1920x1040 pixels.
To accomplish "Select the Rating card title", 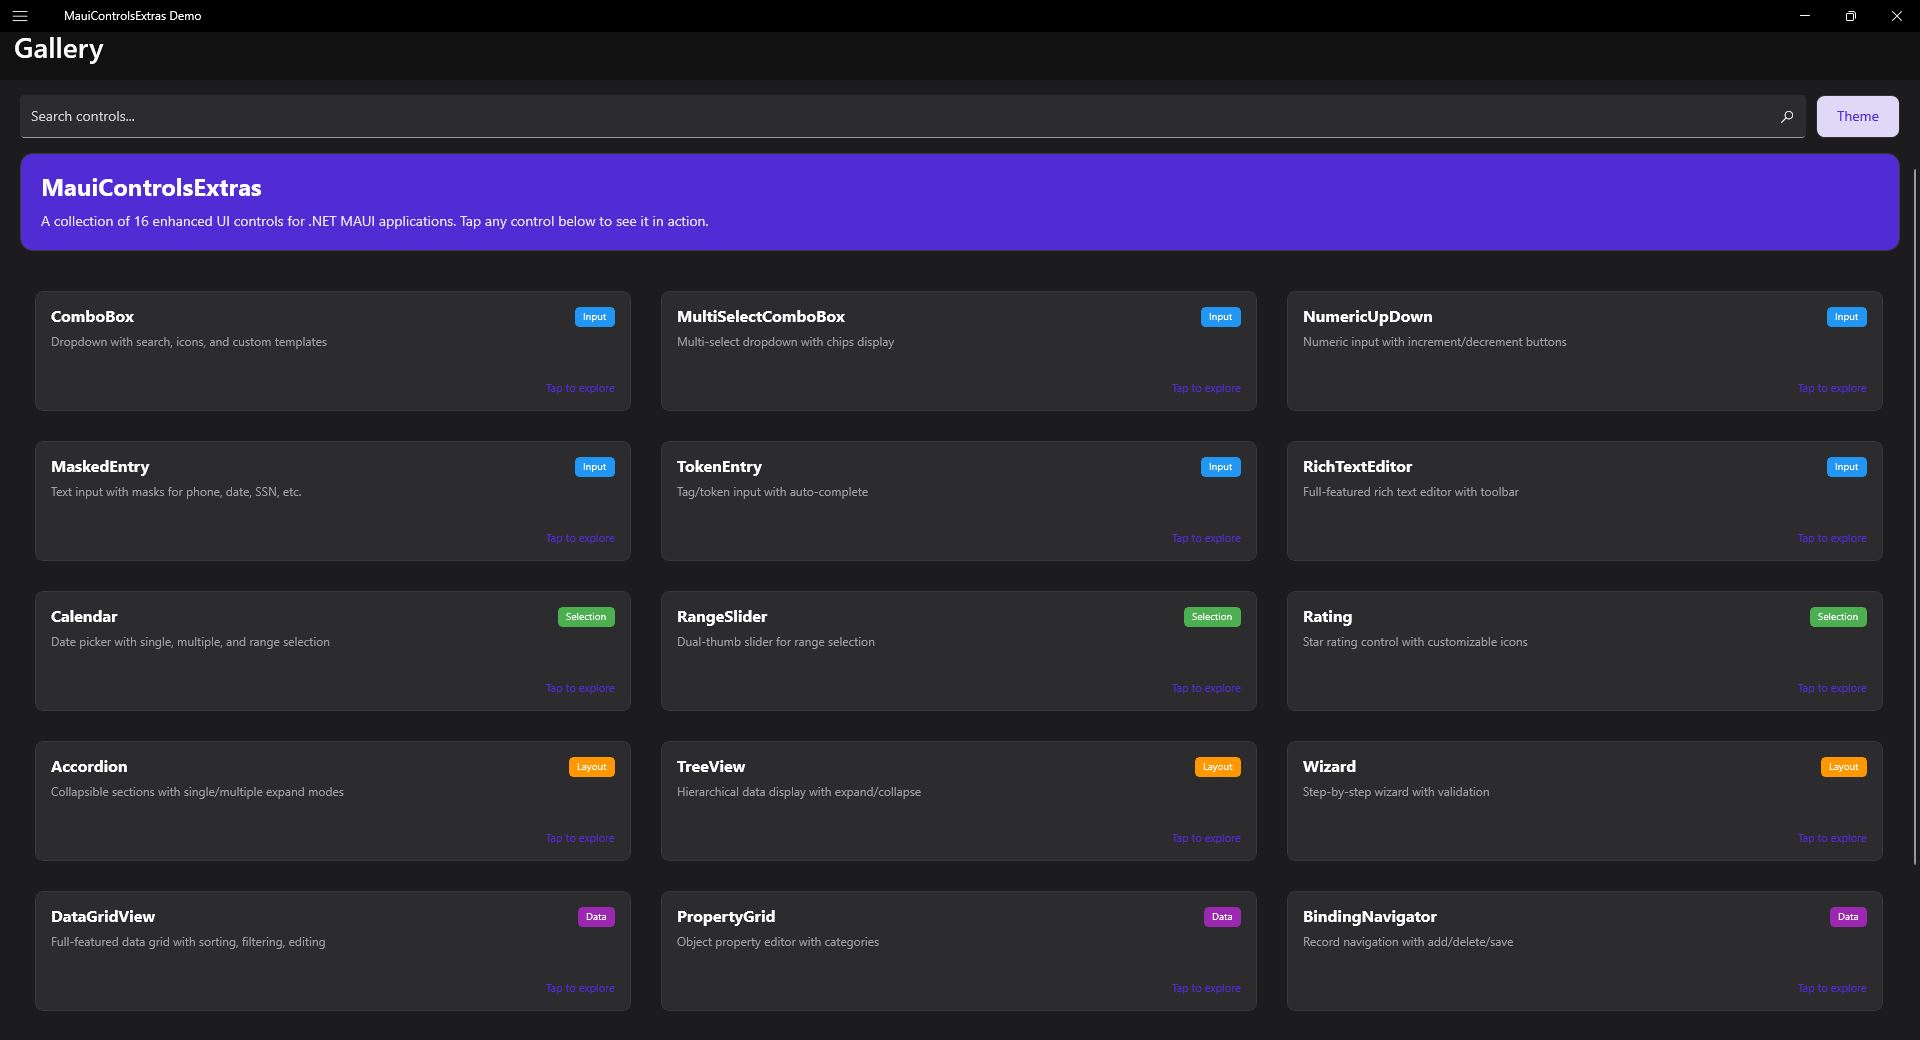I will coord(1327,616).
